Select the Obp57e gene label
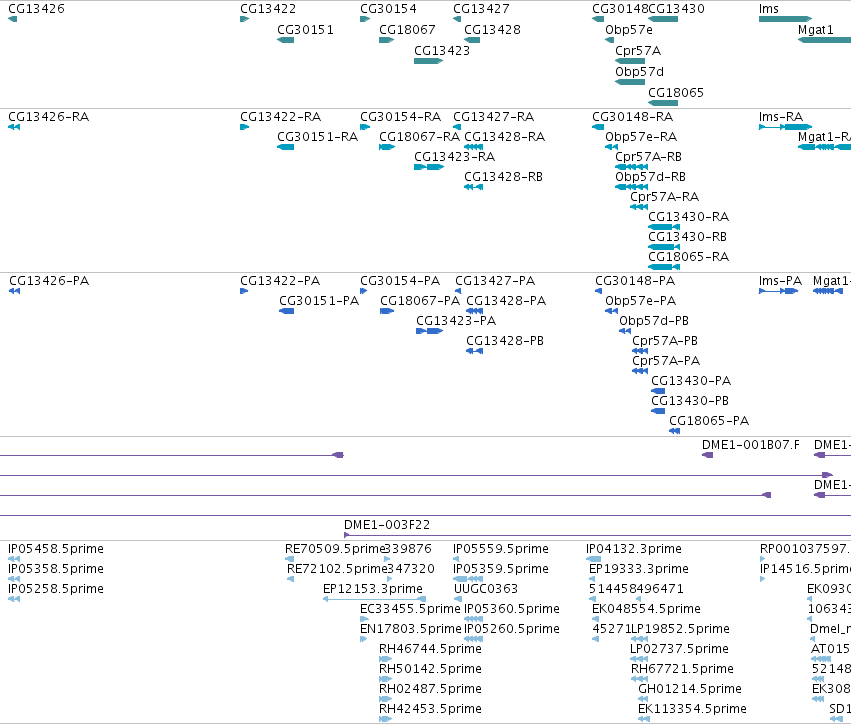851x724 pixels. (x=628, y=30)
